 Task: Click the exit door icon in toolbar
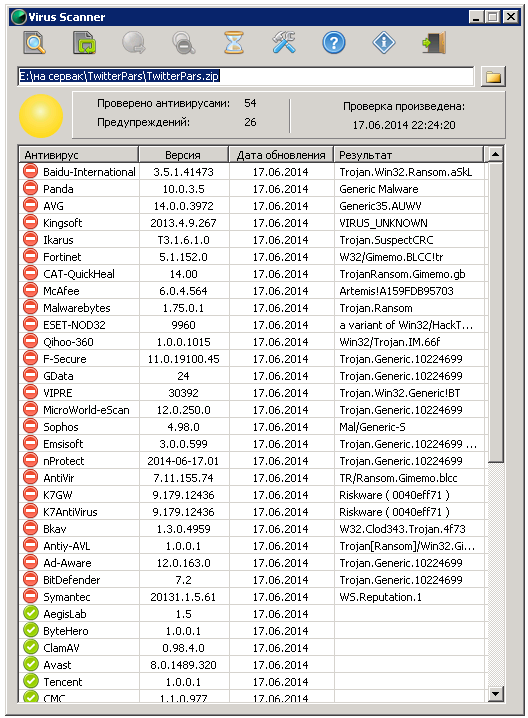[434, 43]
